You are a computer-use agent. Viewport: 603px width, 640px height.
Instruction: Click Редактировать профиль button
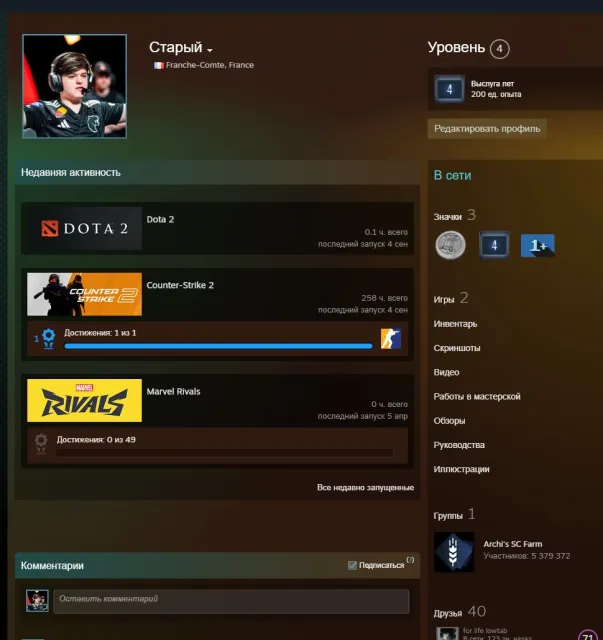pos(487,129)
